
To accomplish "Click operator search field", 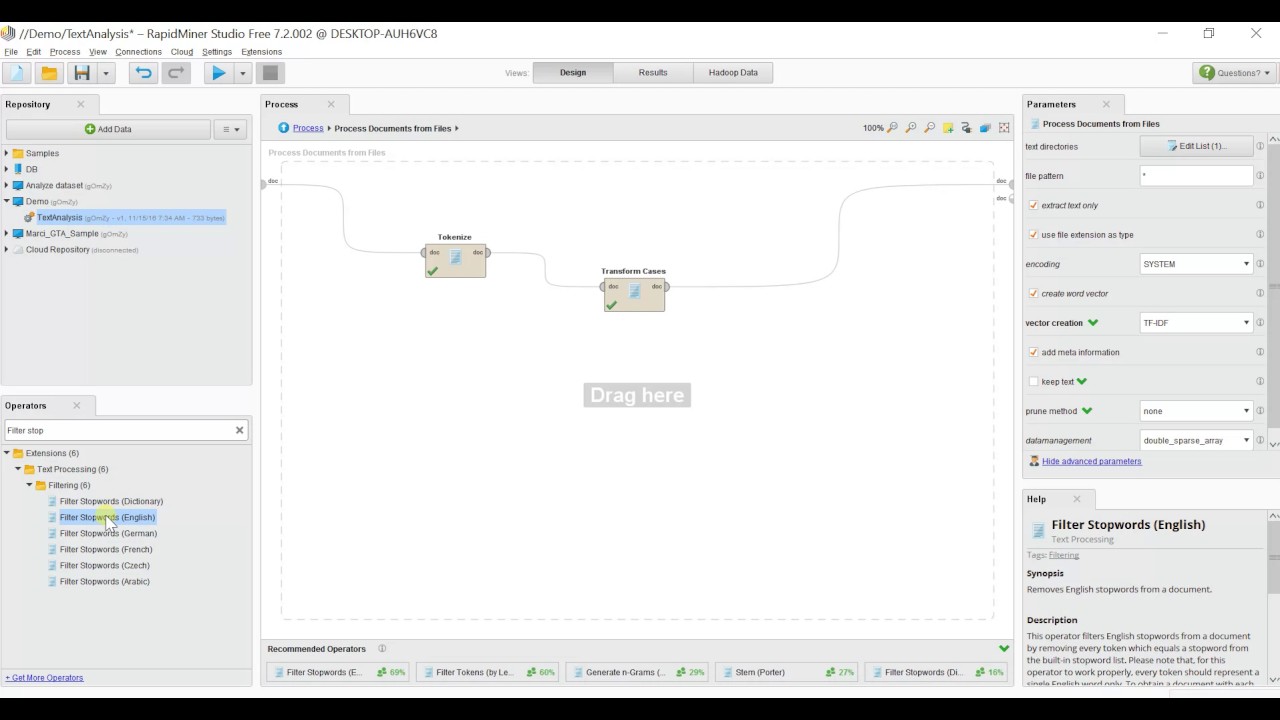I will tap(118, 430).
